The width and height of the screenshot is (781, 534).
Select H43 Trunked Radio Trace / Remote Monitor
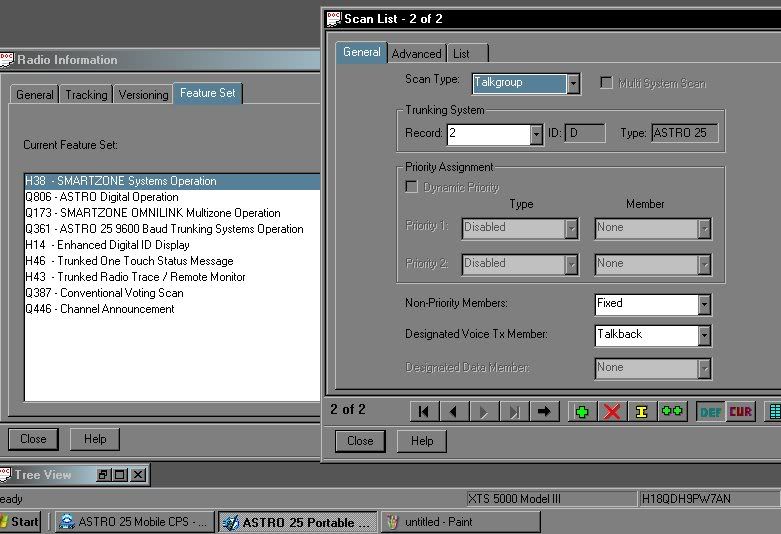click(x=172, y=276)
